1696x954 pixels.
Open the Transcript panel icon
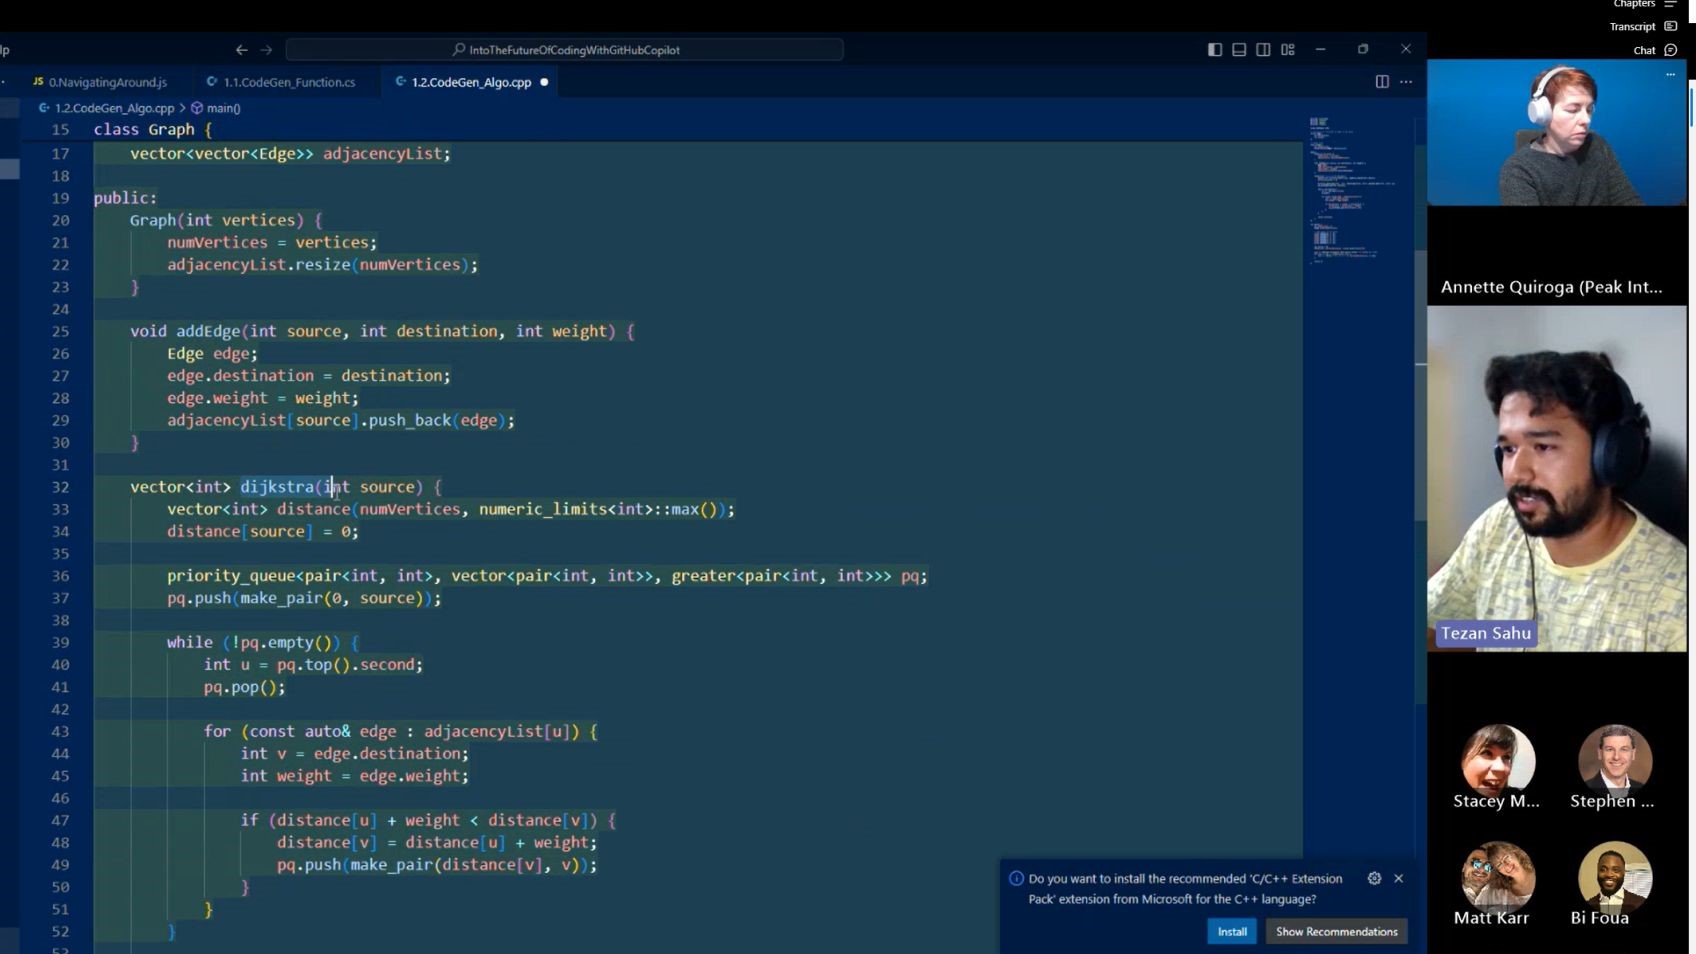click(1670, 26)
